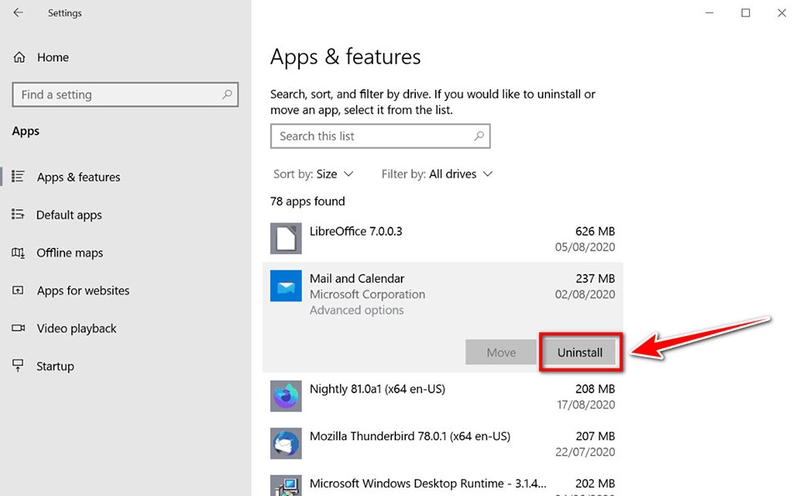Click the 208 MB size value

pyautogui.click(x=595, y=389)
